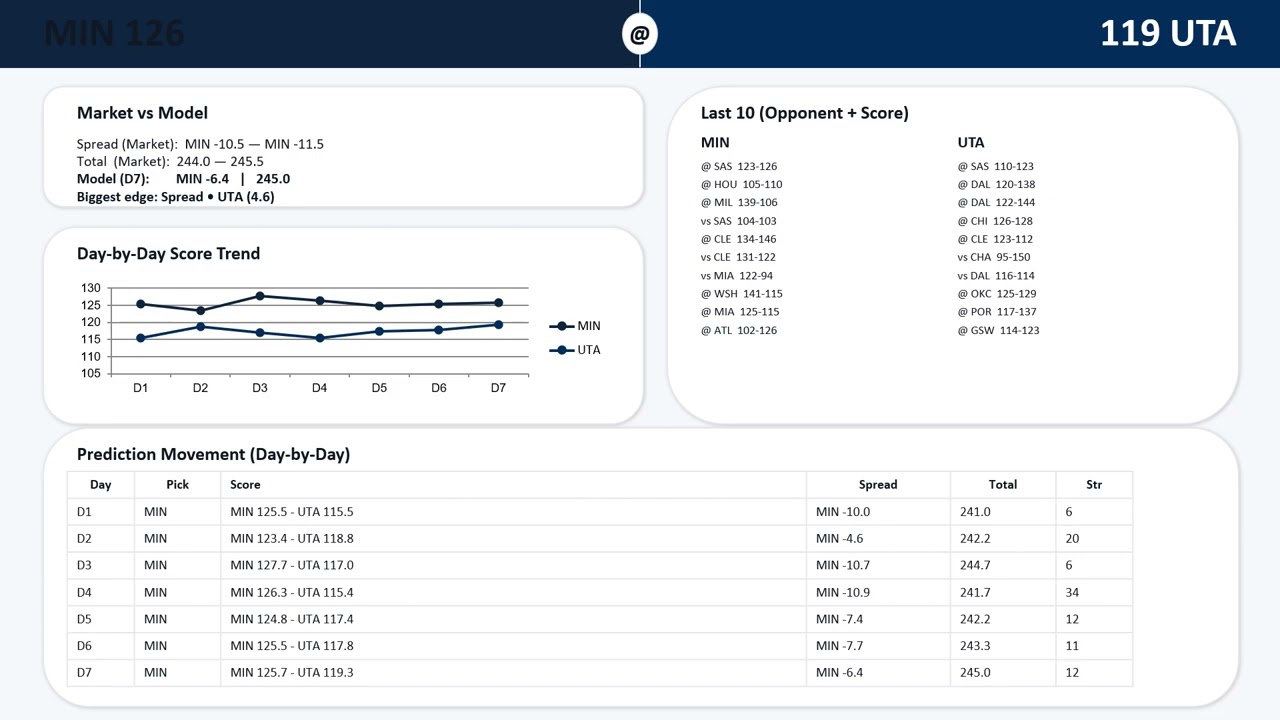Click the Day-by-Day Score Trend heading
The width and height of the screenshot is (1280, 720).
click(x=168, y=254)
